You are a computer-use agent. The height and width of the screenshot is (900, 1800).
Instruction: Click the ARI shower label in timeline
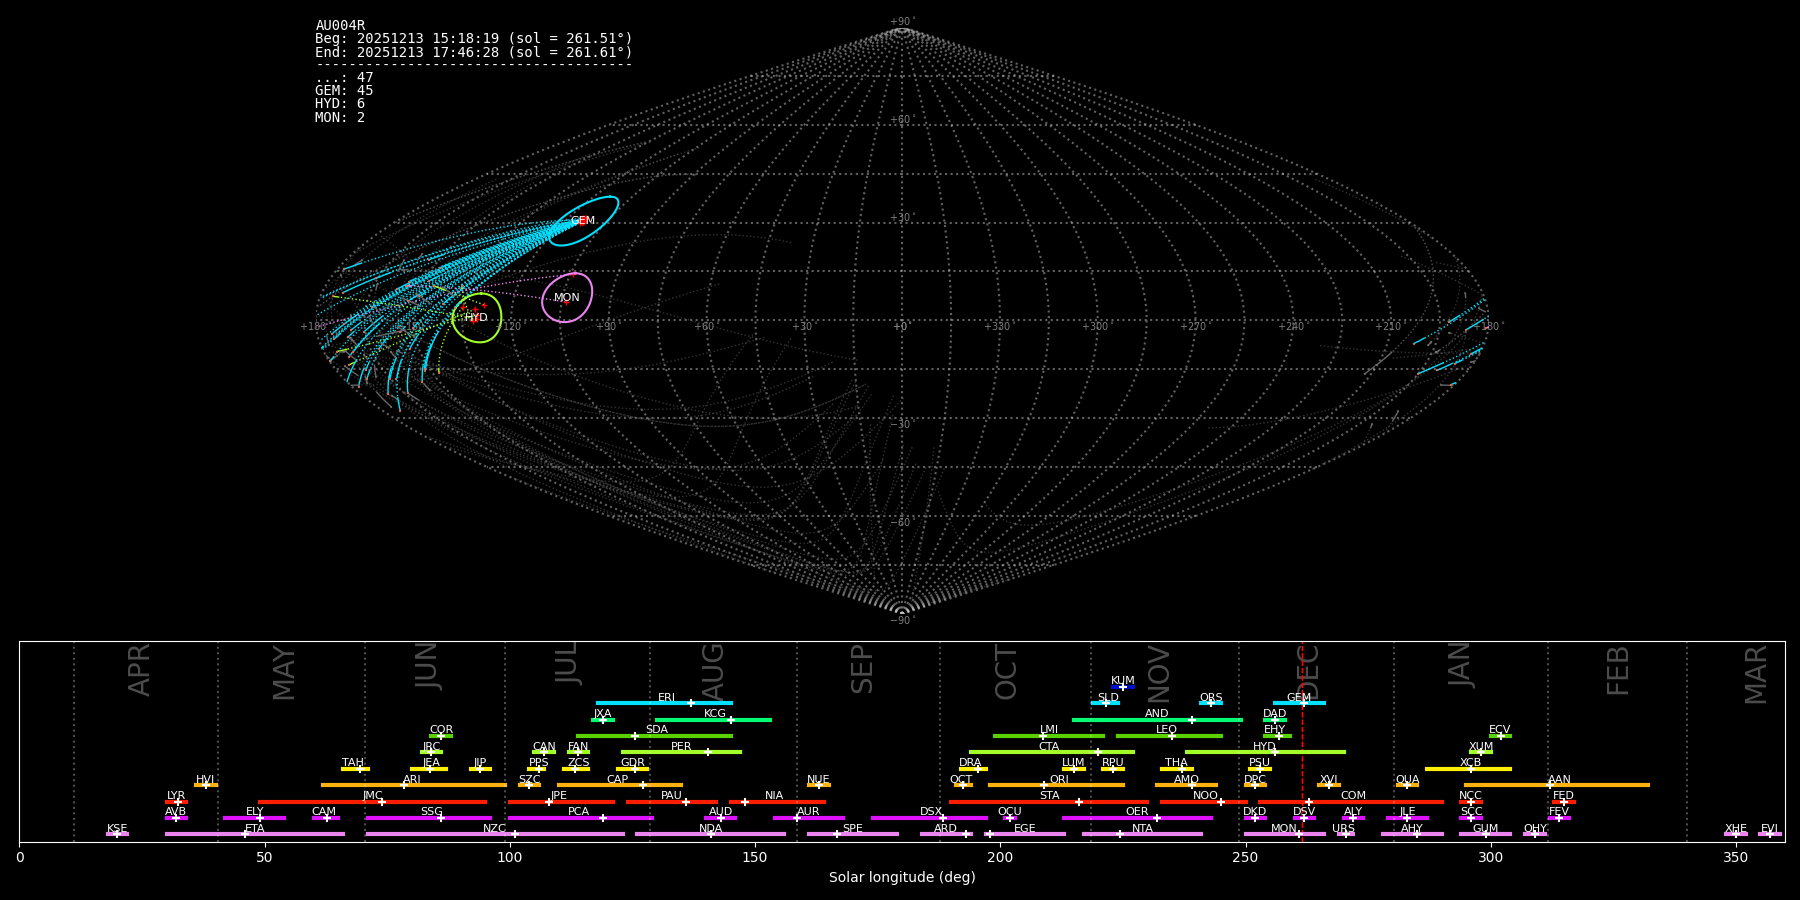[x=411, y=780]
